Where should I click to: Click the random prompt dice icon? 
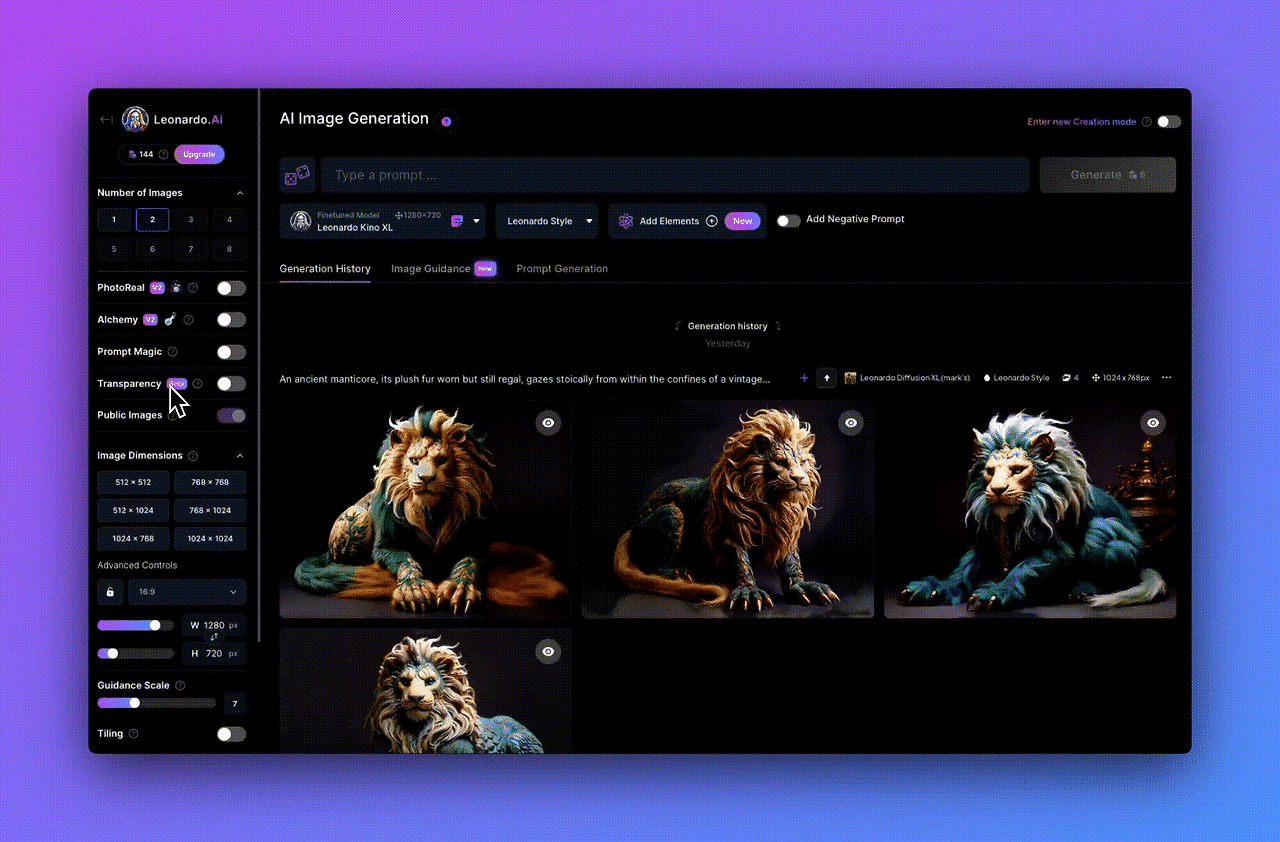[297, 175]
